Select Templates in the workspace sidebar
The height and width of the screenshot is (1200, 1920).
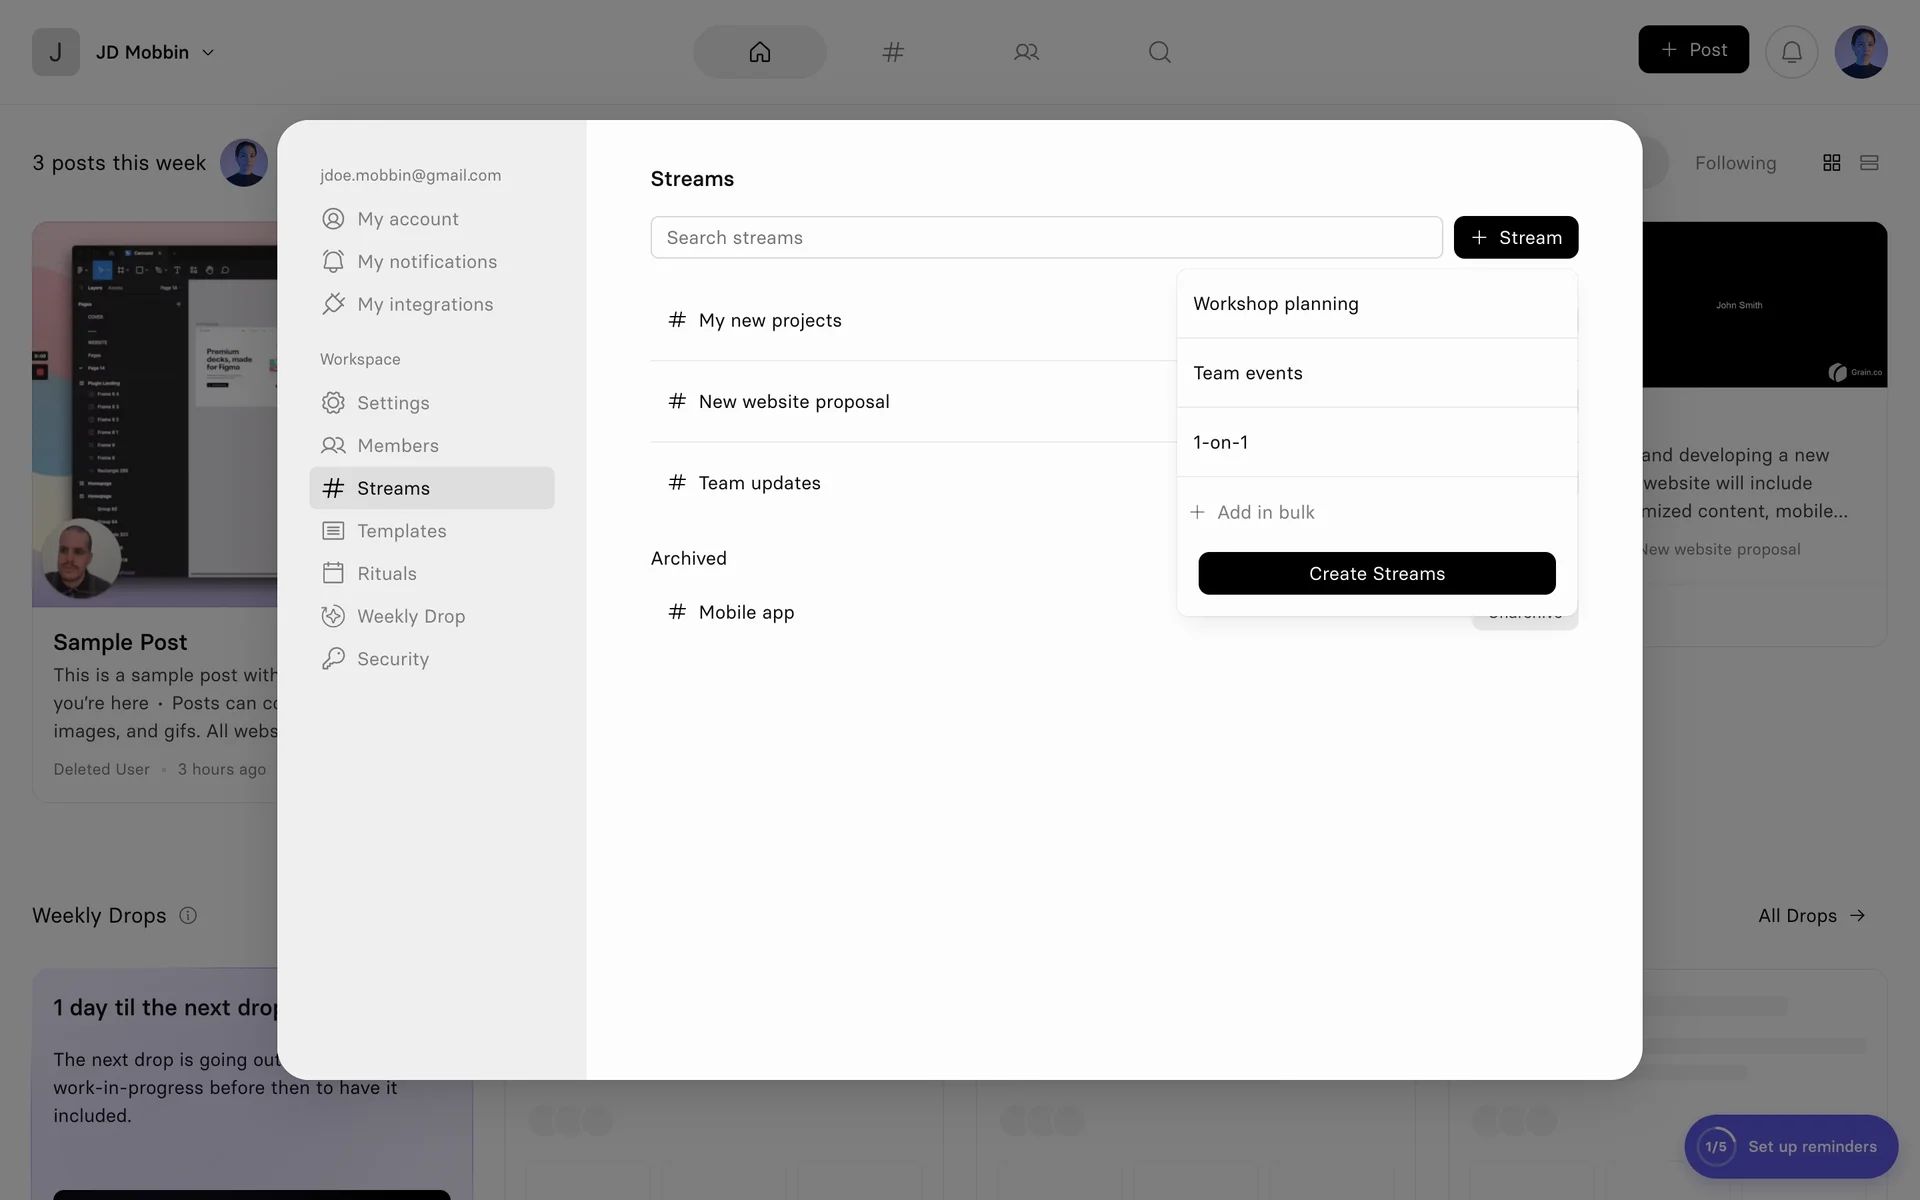[x=401, y=531]
